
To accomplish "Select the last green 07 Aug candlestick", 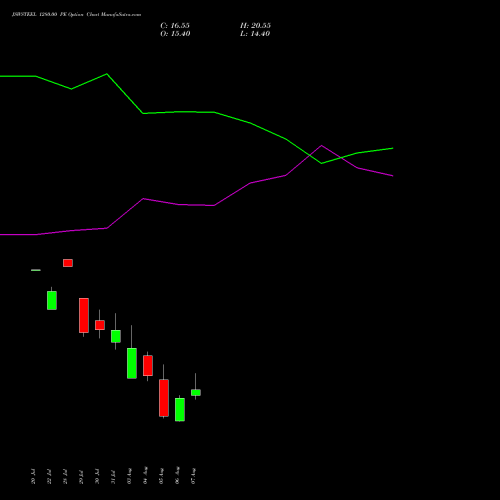I will [x=196, y=392].
